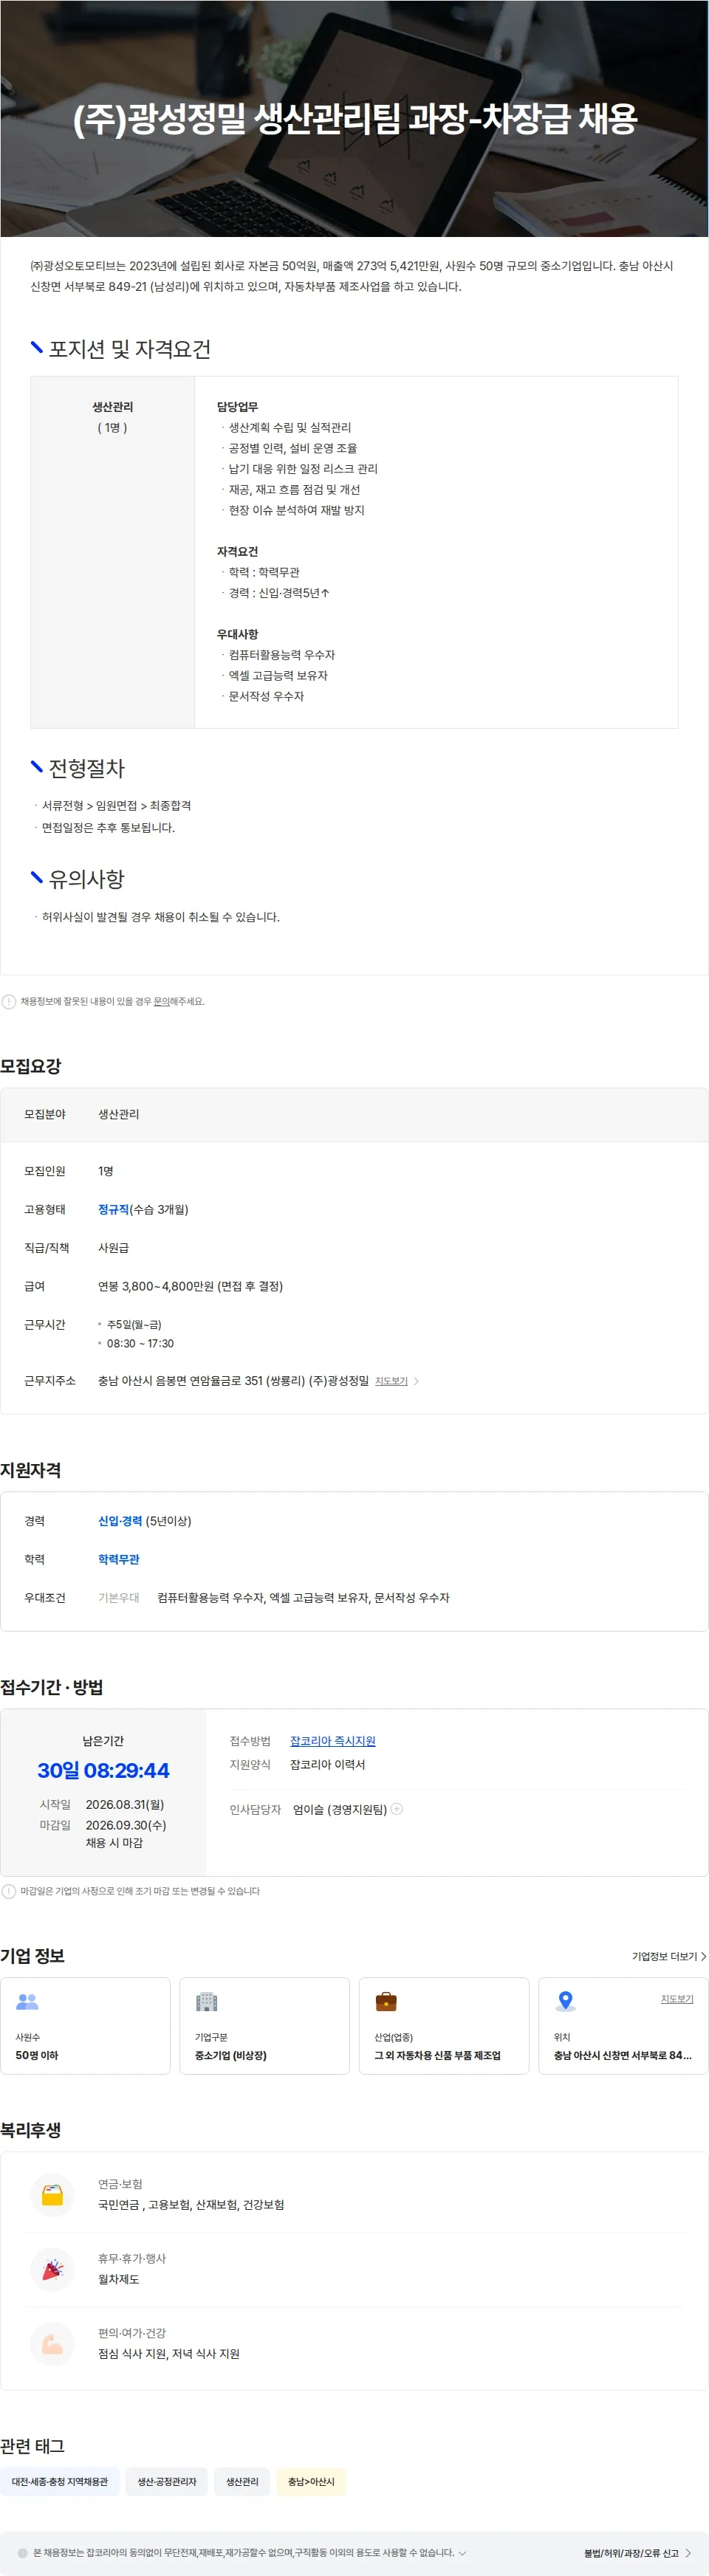
Task: Click the 연봉 3,800~4,800만원 salary text
Action: (x=190, y=1286)
